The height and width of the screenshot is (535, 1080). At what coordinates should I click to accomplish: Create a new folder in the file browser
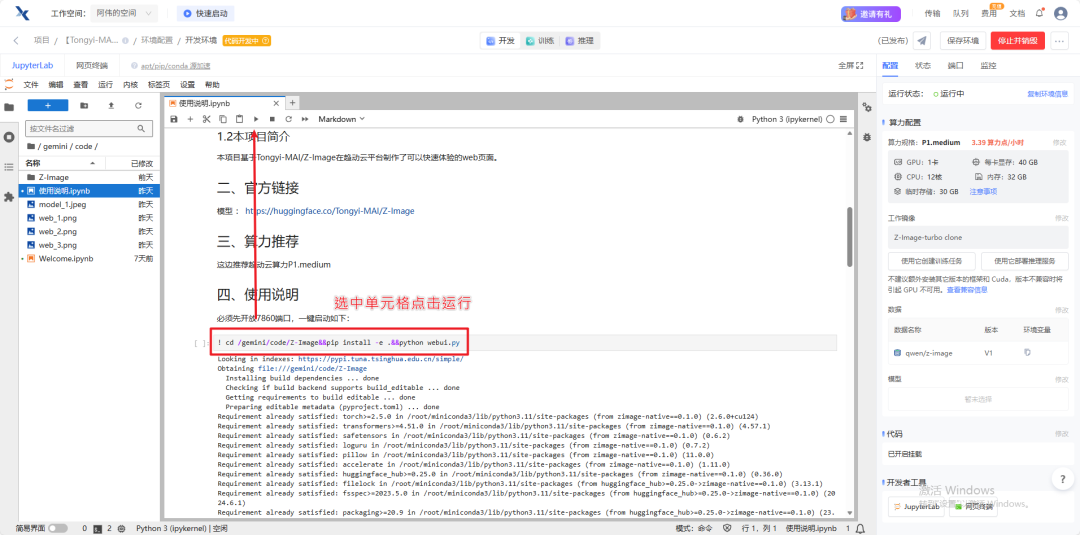tap(84, 105)
